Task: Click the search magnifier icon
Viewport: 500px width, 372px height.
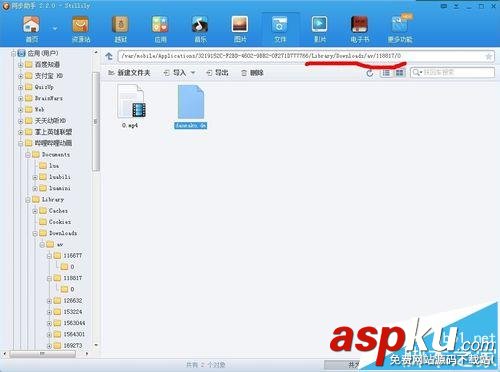Action: pos(416,72)
